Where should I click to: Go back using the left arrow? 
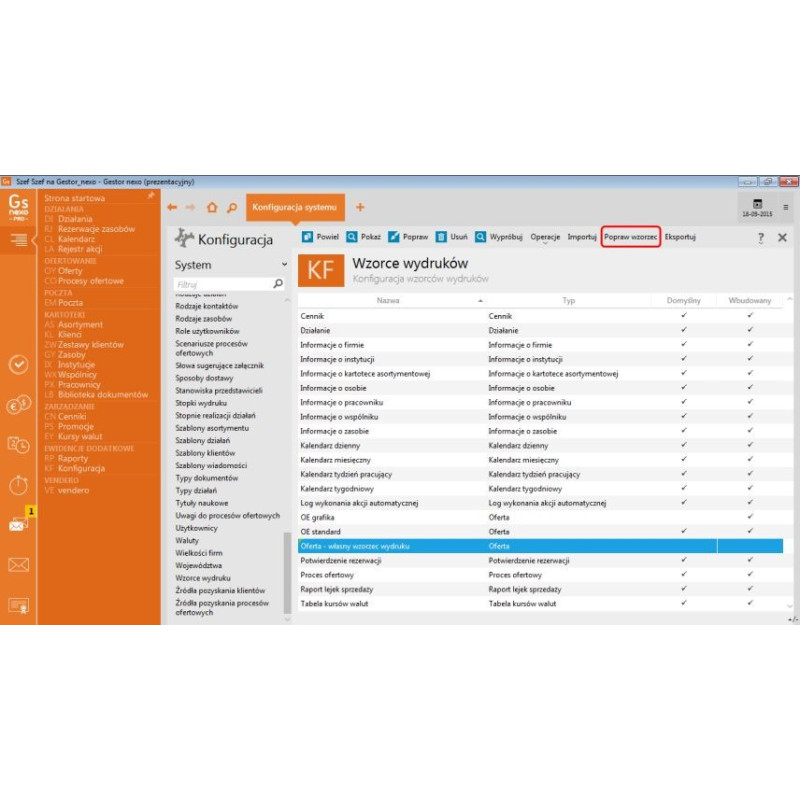tap(172, 208)
